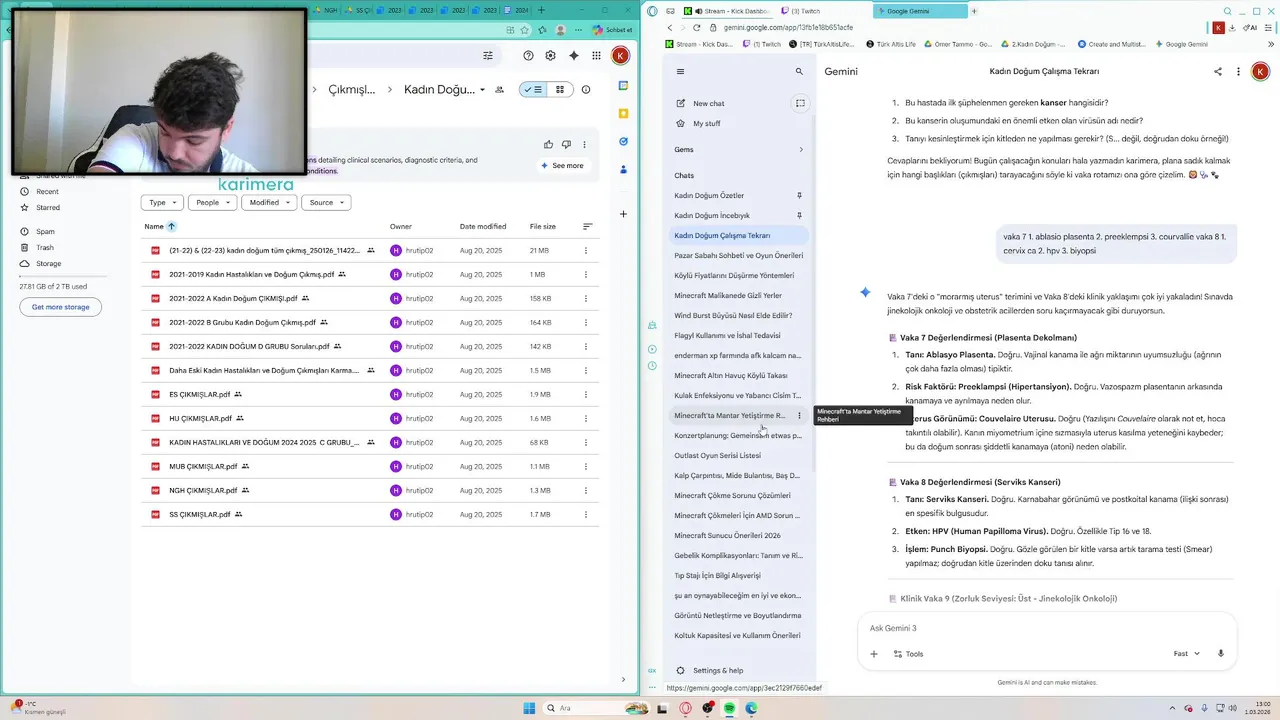The width and height of the screenshot is (1280, 720).
Task: Open Google Keep side panel icon
Action: 623,114
